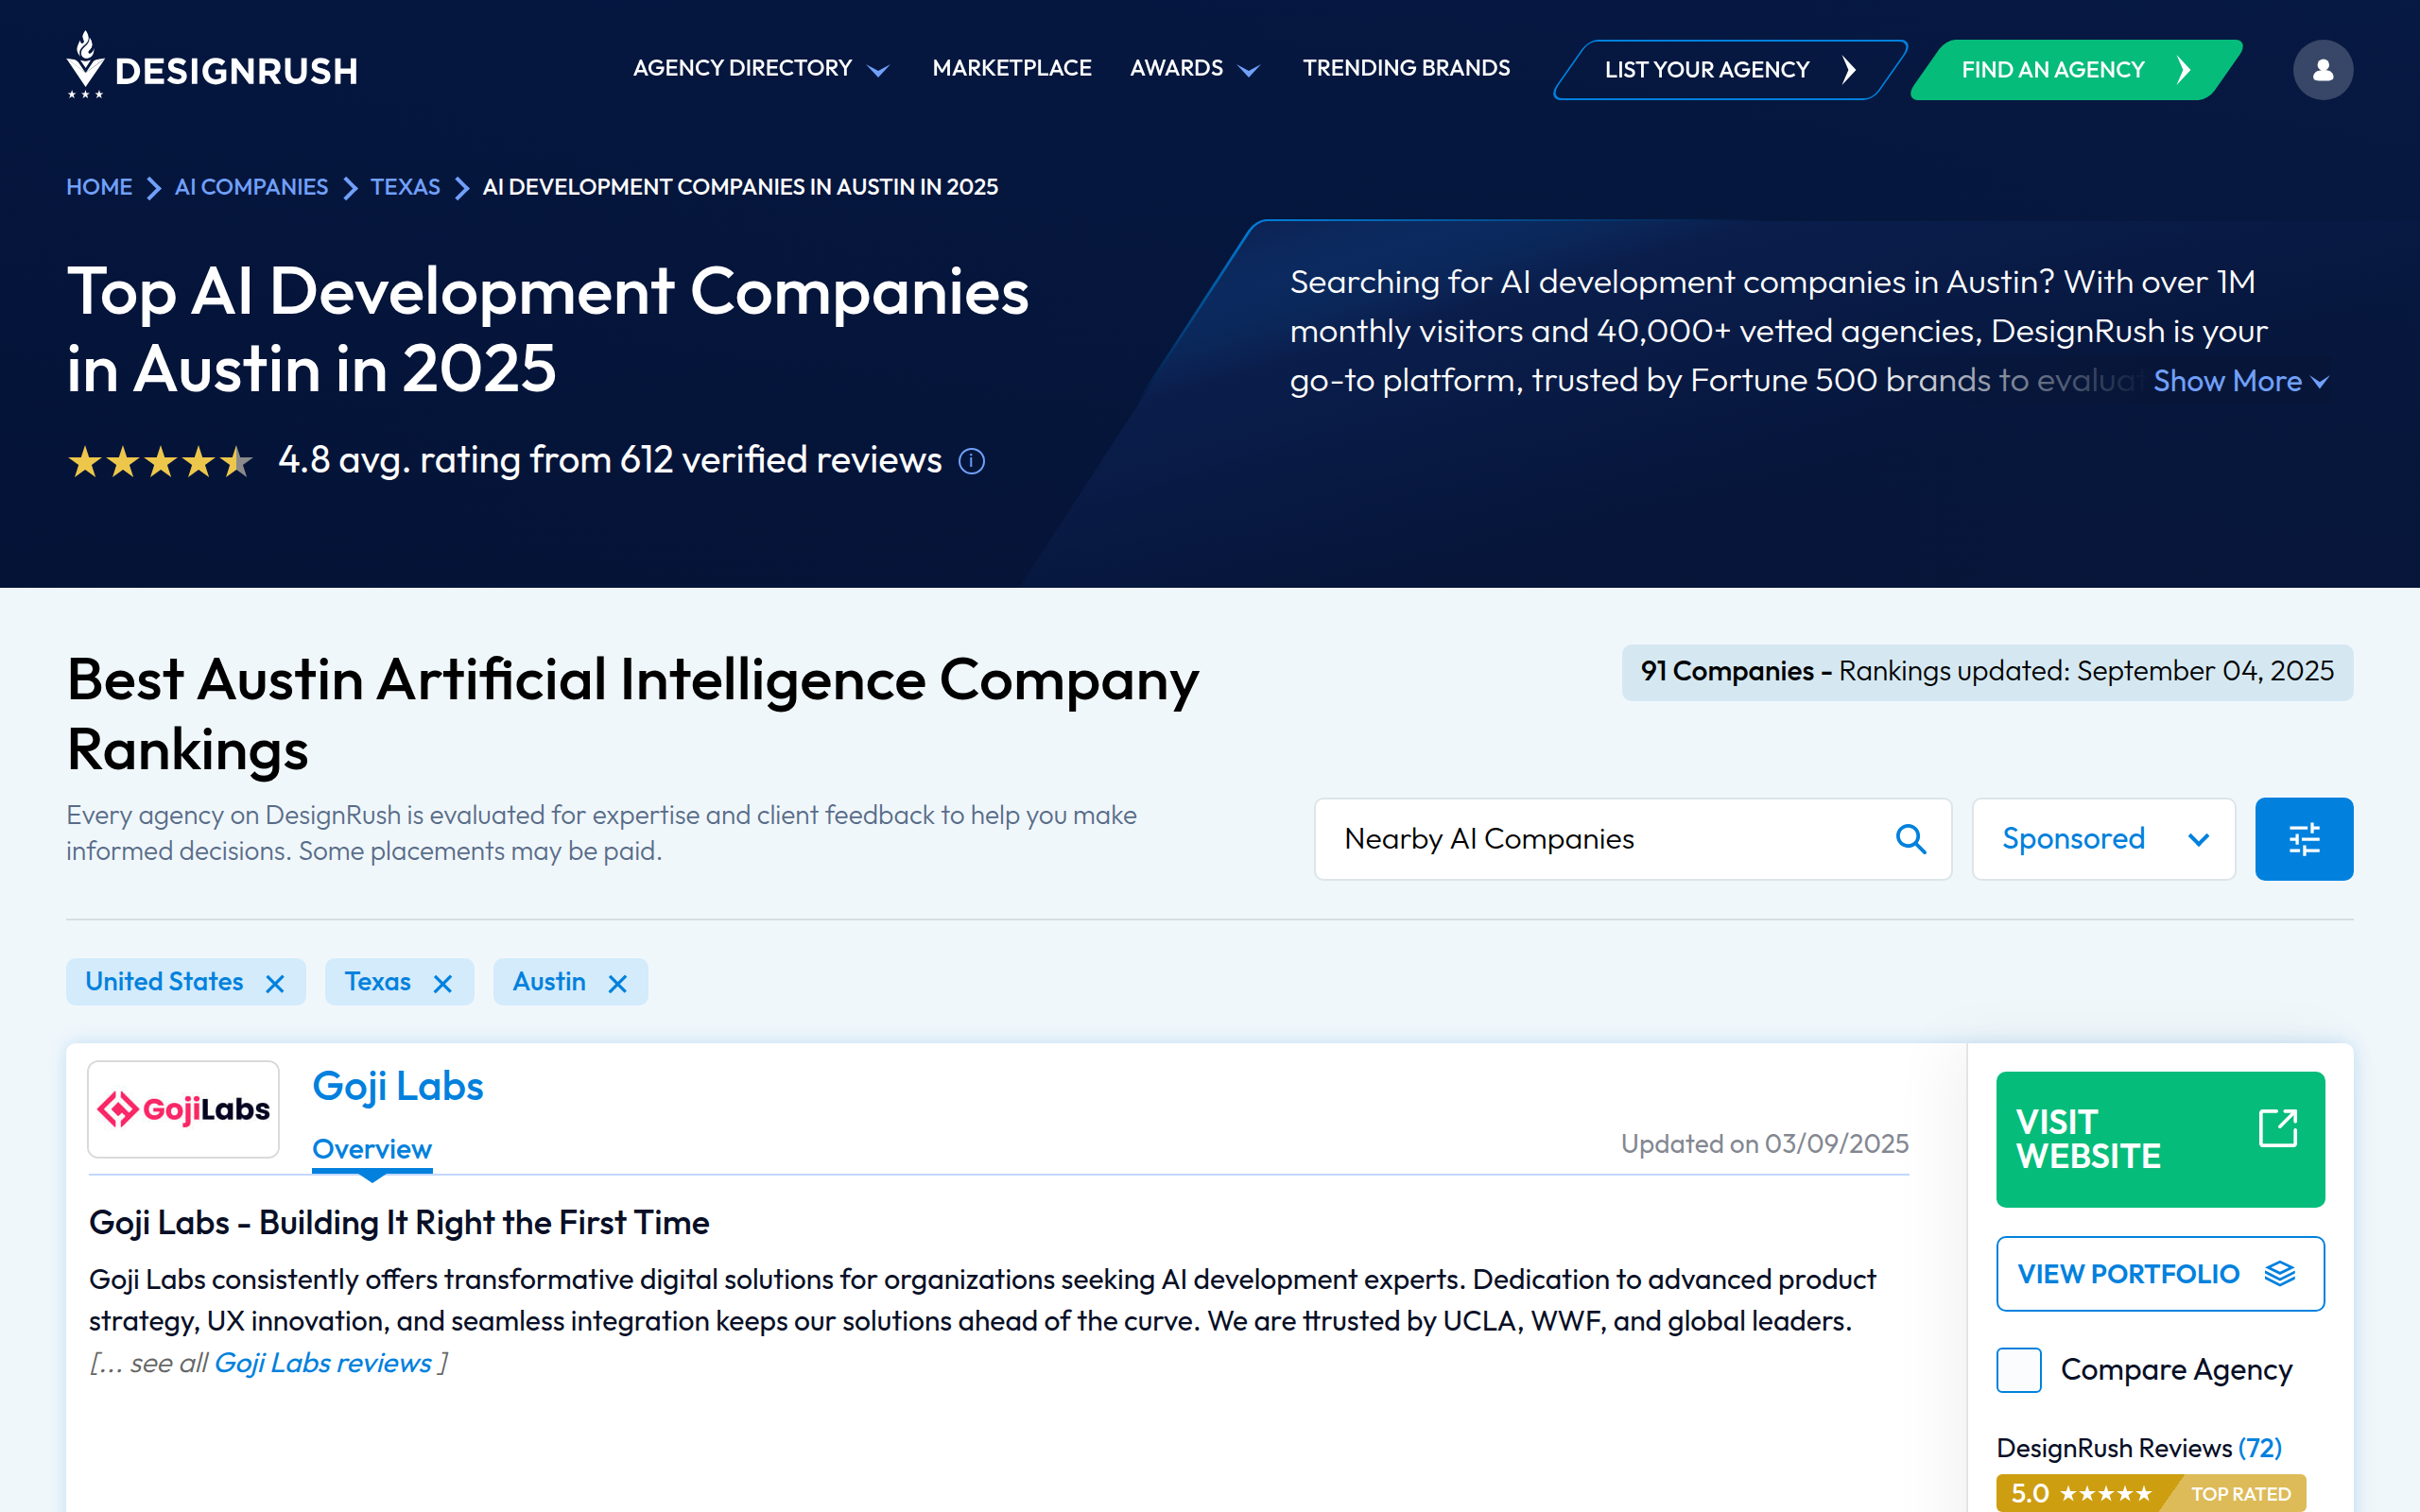Open the Goji Labs reviews link
Screen dimensions: 2420x1512
[x=322, y=1363]
